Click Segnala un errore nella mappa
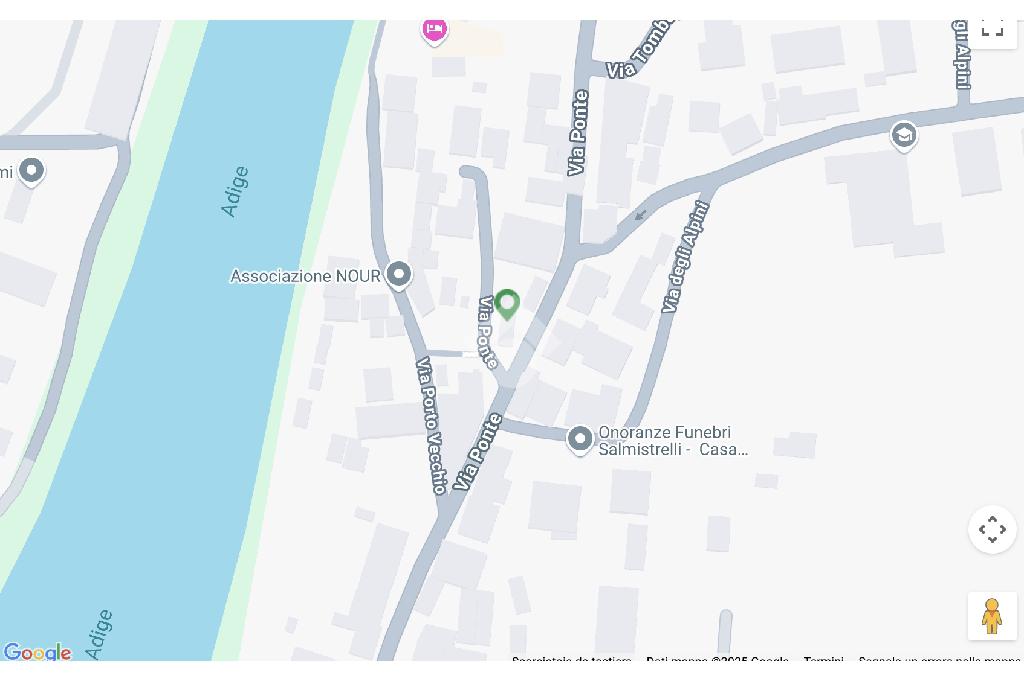 pos(939,660)
